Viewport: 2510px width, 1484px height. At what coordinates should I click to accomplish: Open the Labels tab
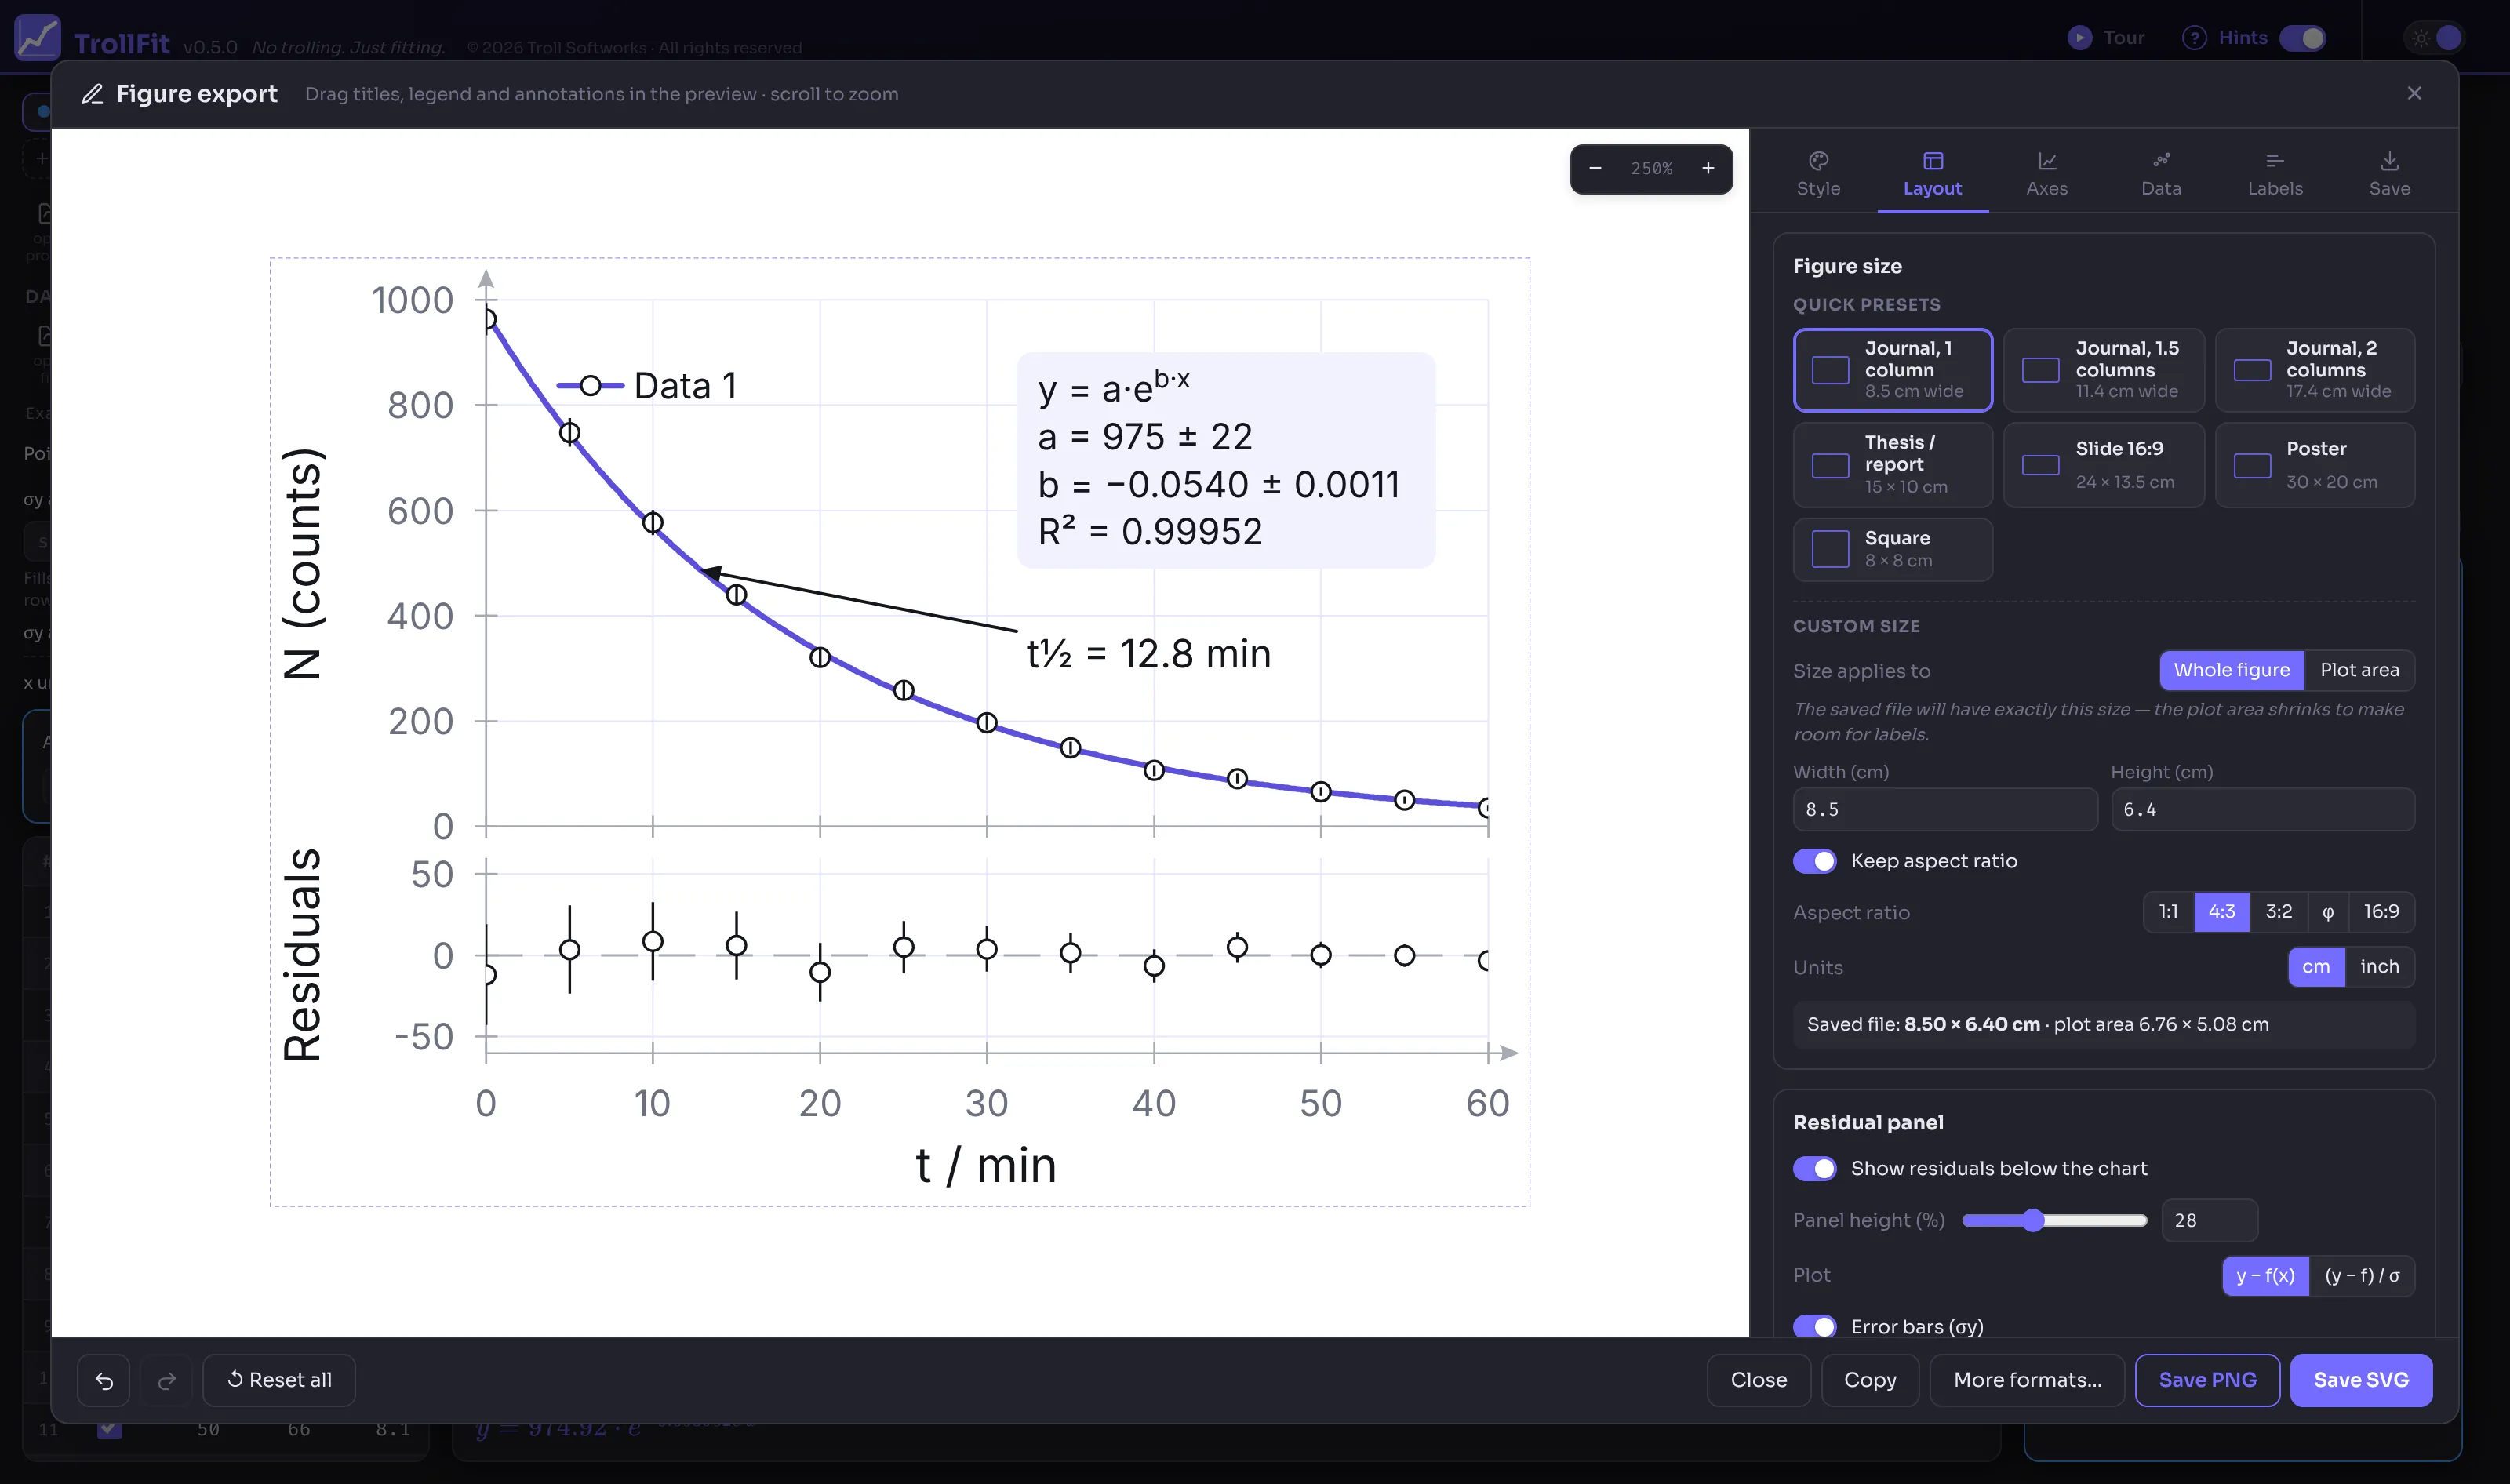click(x=2275, y=174)
